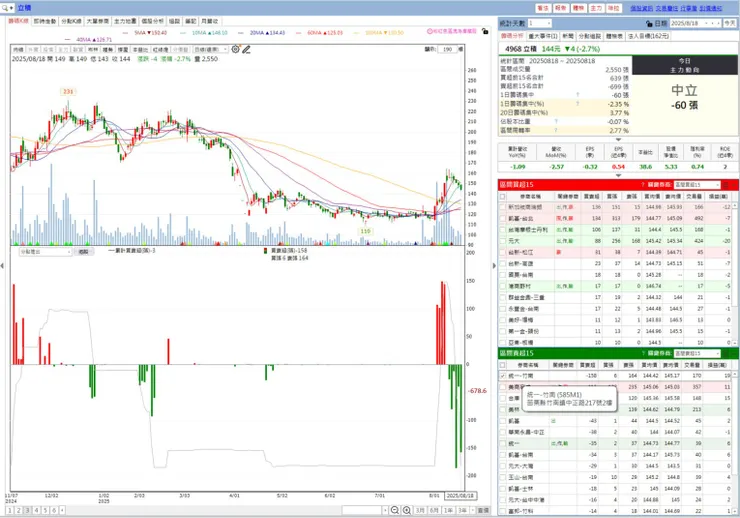Tick the checkbox for 元大-大灣 row
740x518 pixels.
[x=503, y=466]
